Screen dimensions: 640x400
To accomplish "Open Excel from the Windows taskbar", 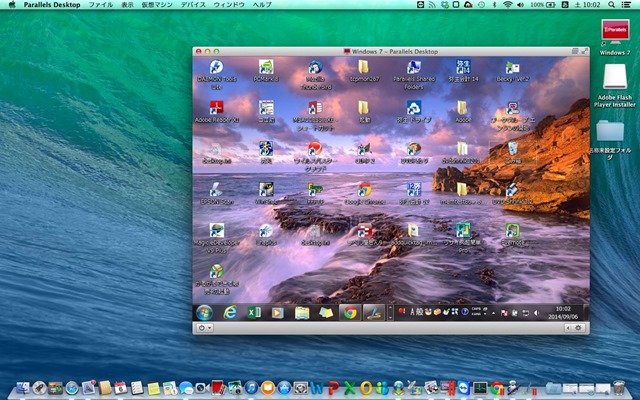I will [x=254, y=313].
